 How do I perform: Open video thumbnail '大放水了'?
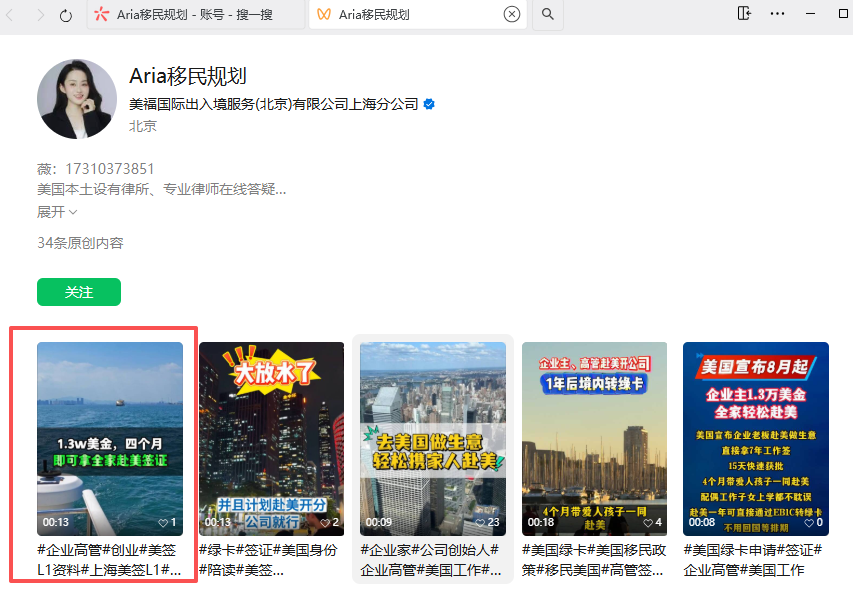tap(271, 439)
